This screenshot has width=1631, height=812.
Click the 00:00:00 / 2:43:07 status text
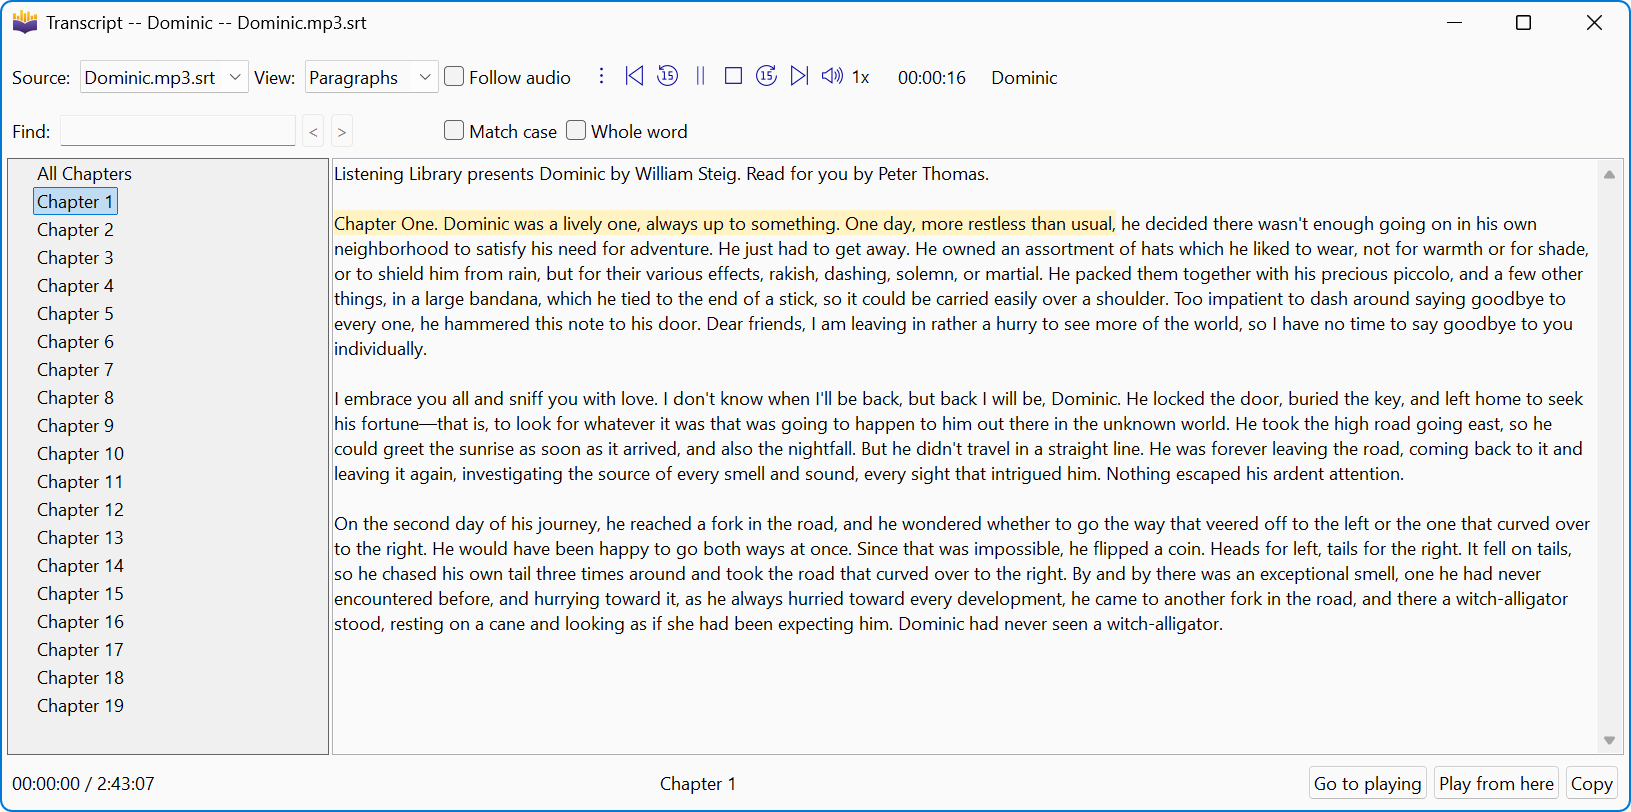[x=83, y=784]
